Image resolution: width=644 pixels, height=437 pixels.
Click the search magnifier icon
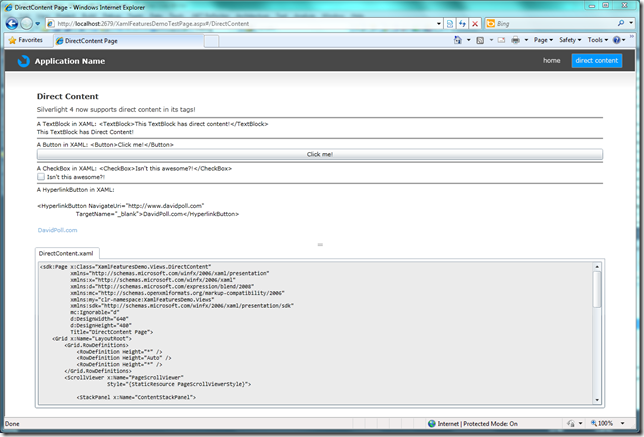click(x=621, y=23)
